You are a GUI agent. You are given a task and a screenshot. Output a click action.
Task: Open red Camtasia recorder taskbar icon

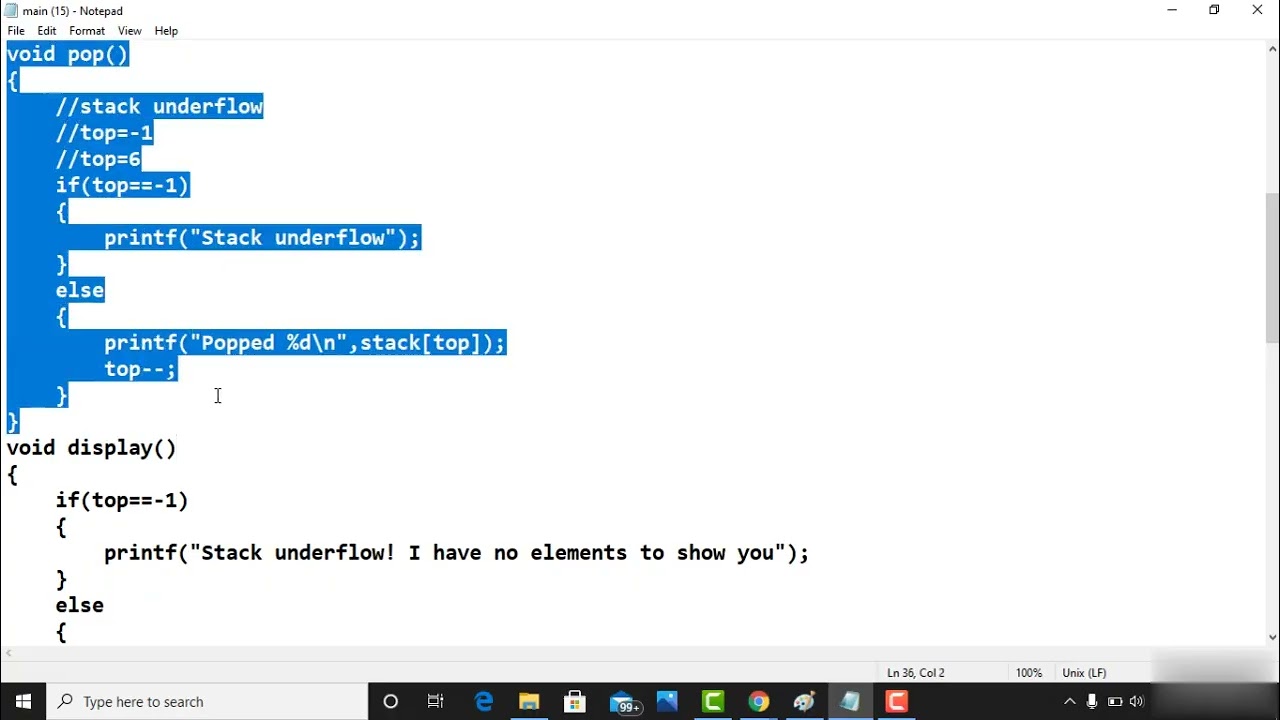point(897,702)
